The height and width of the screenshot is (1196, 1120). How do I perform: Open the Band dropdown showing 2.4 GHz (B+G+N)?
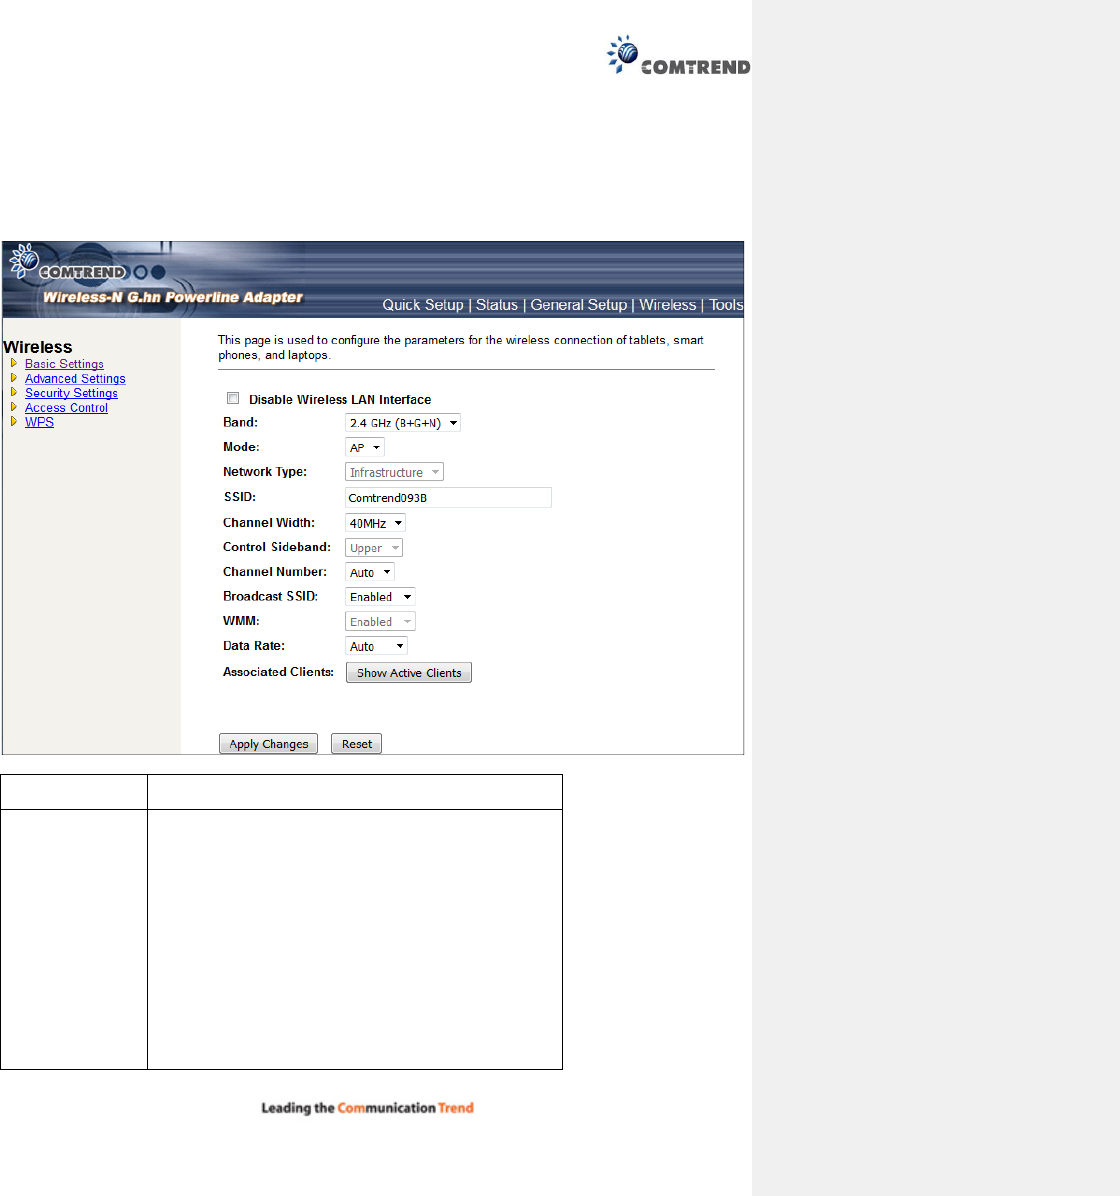(x=403, y=423)
